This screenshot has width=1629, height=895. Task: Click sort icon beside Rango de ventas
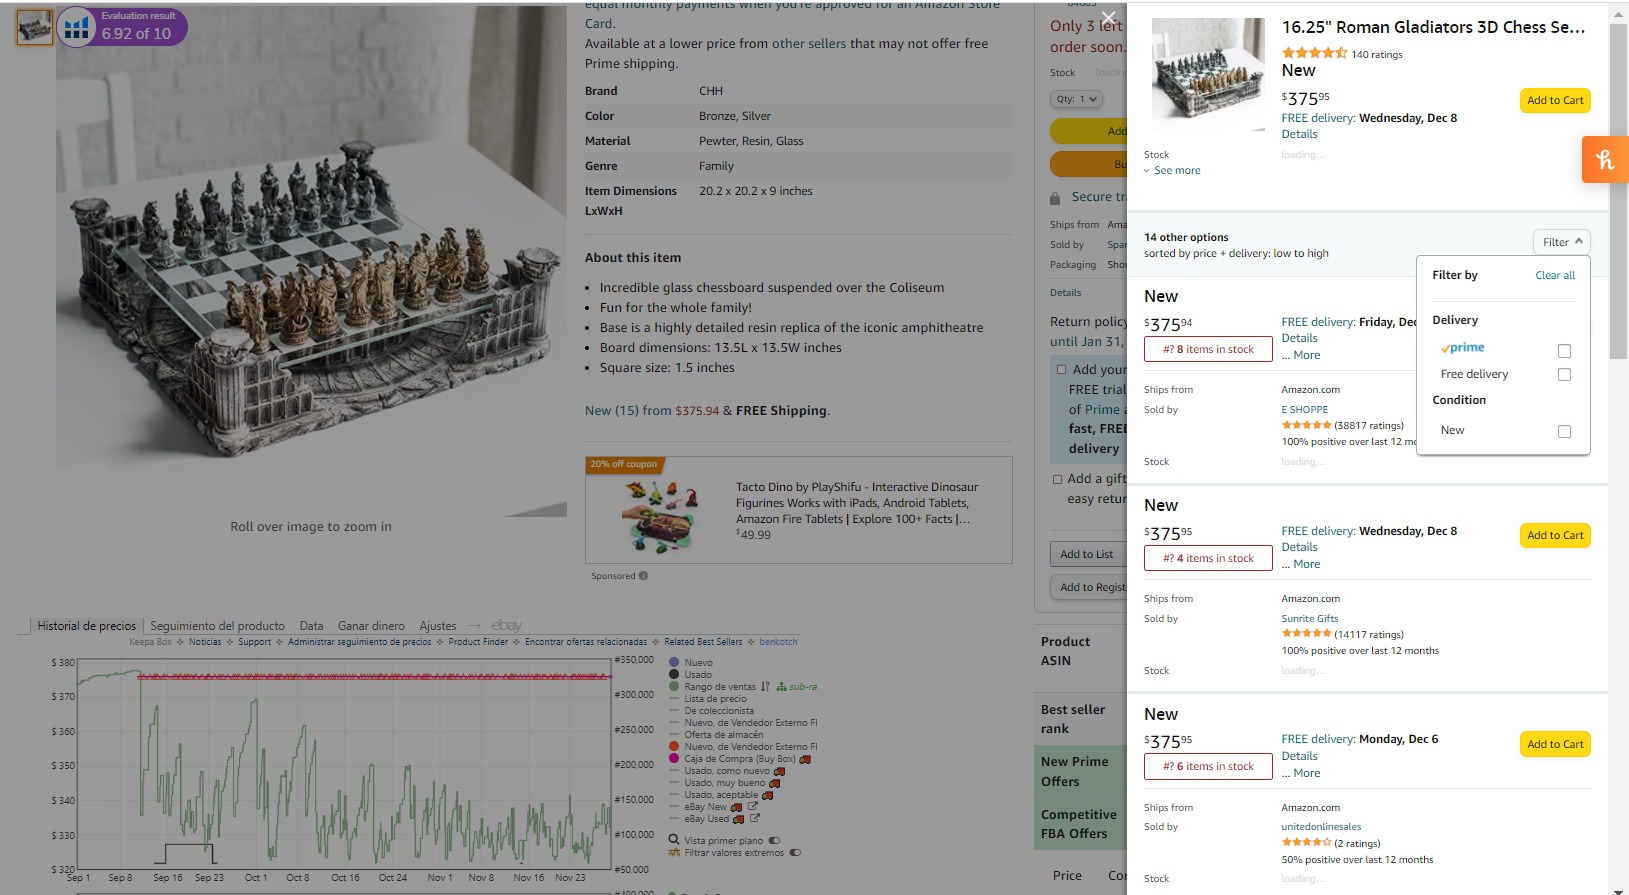[765, 687]
